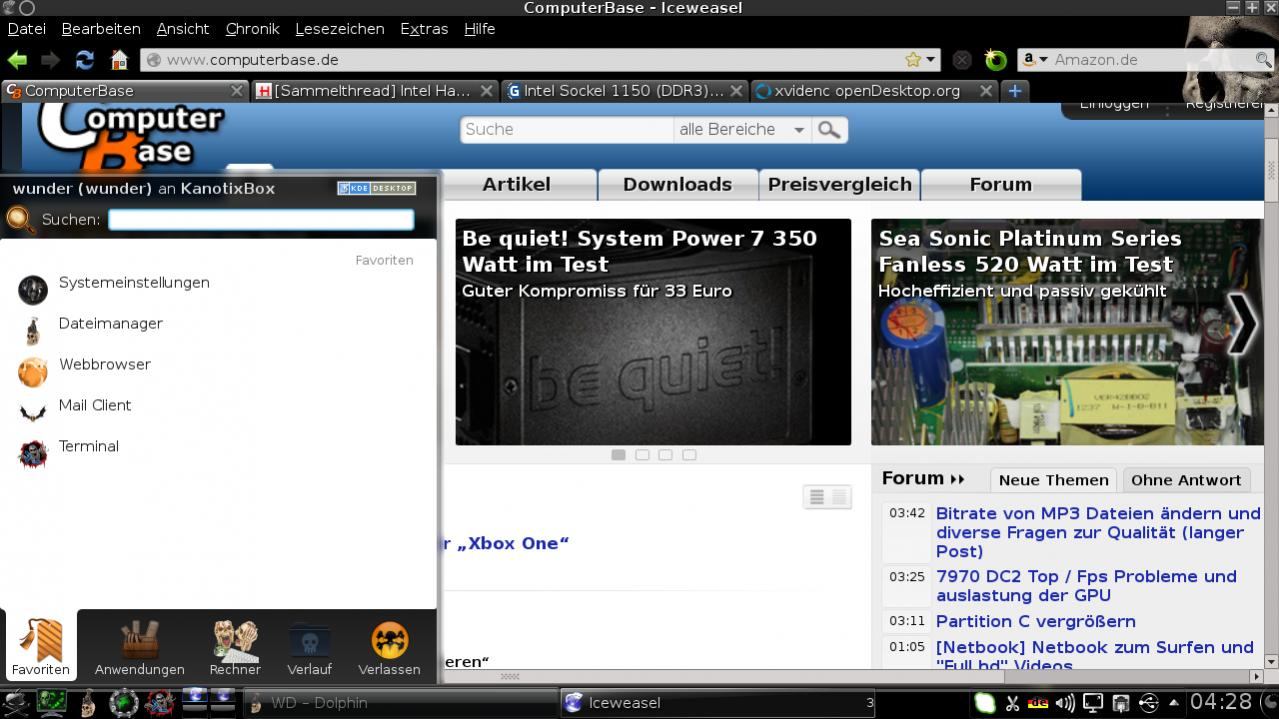The height and width of the screenshot is (719, 1279).
Task: Click the green swirl icon beside the search box
Action: click(x=995, y=60)
